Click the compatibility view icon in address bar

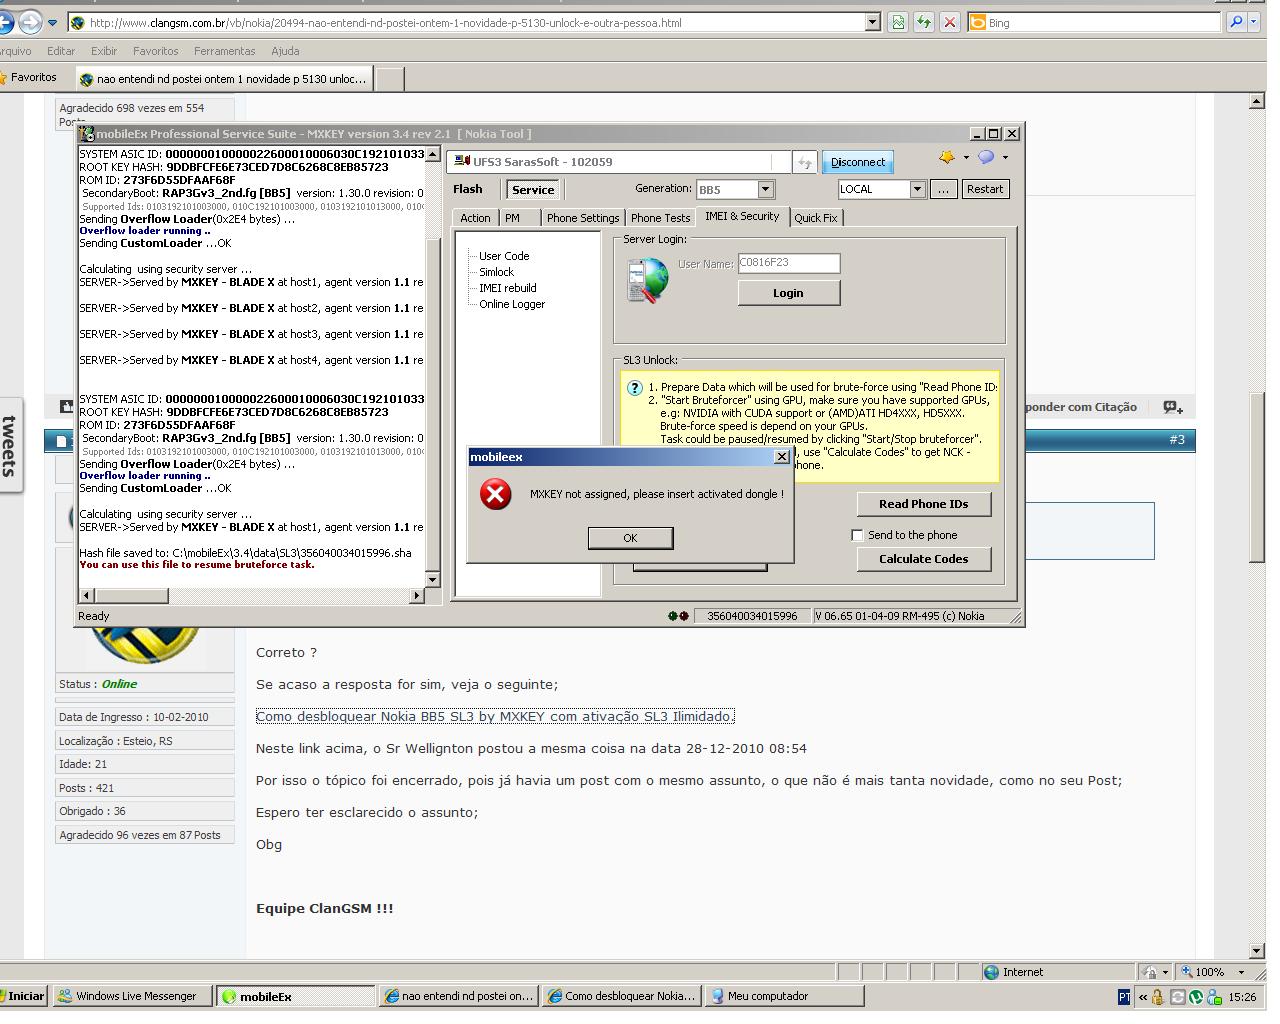tap(898, 22)
